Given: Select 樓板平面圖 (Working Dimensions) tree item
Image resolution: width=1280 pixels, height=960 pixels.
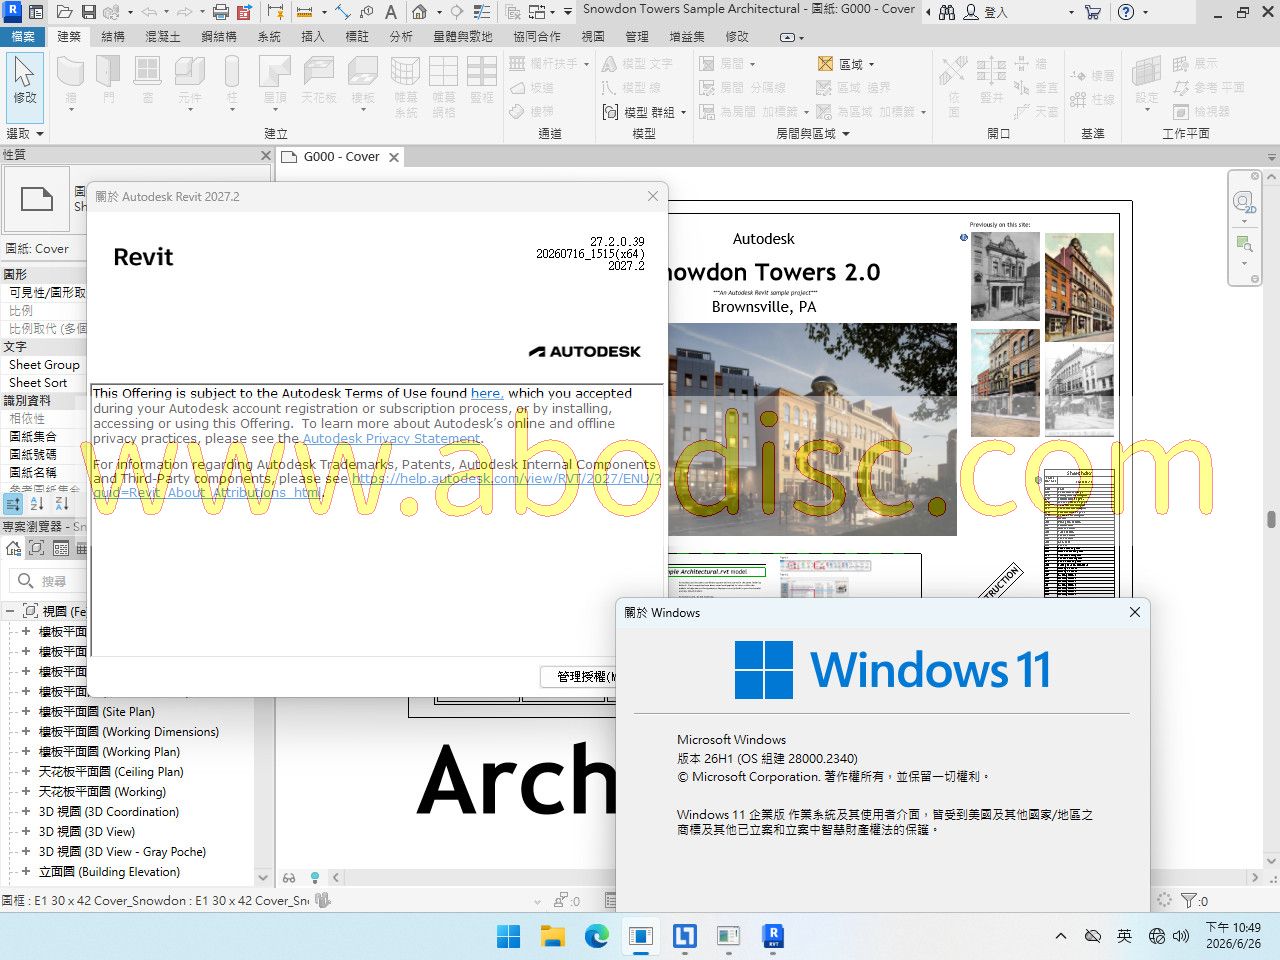Looking at the screenshot, I should pos(129,732).
